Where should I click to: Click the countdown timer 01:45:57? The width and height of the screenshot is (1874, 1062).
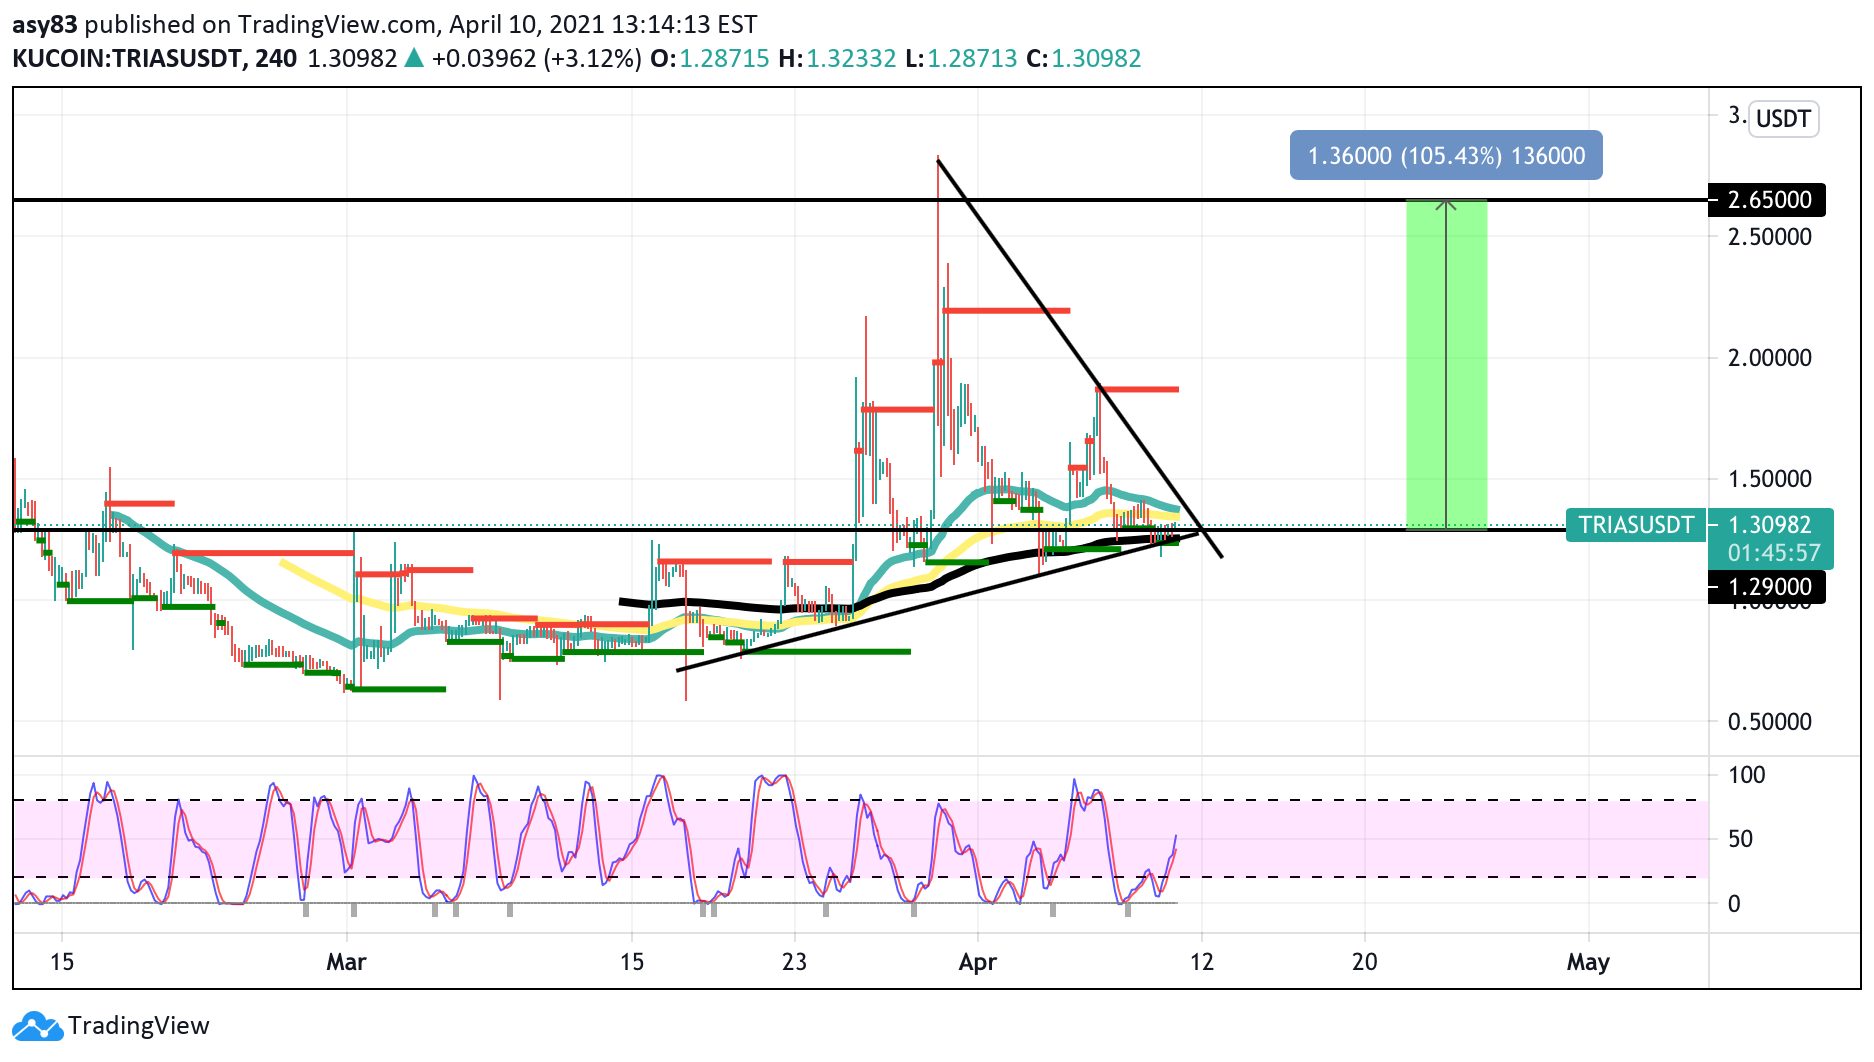coord(1774,553)
